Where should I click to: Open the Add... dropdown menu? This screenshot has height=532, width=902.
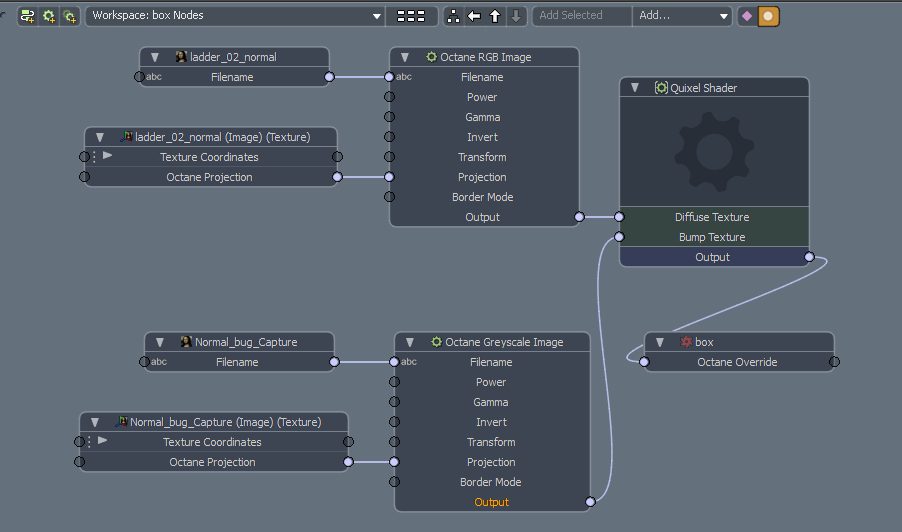682,16
